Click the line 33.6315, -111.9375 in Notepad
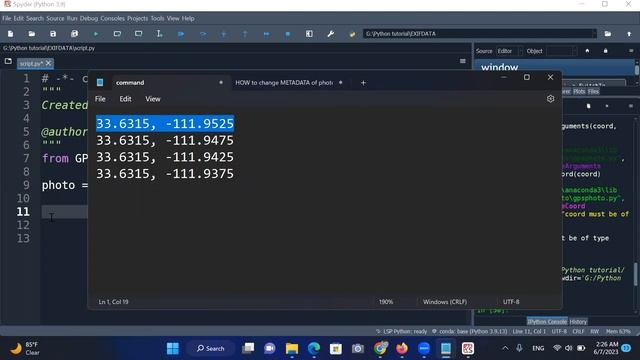The width and height of the screenshot is (640, 360). (x=165, y=174)
